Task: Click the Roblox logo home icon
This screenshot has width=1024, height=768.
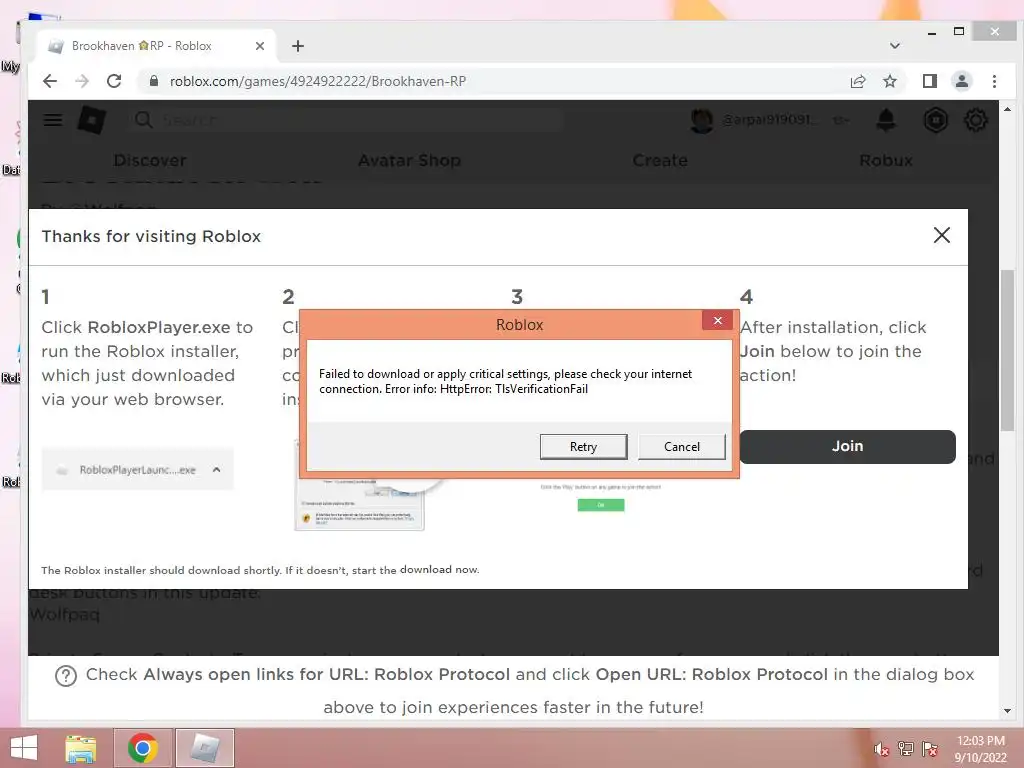Action: click(x=91, y=120)
